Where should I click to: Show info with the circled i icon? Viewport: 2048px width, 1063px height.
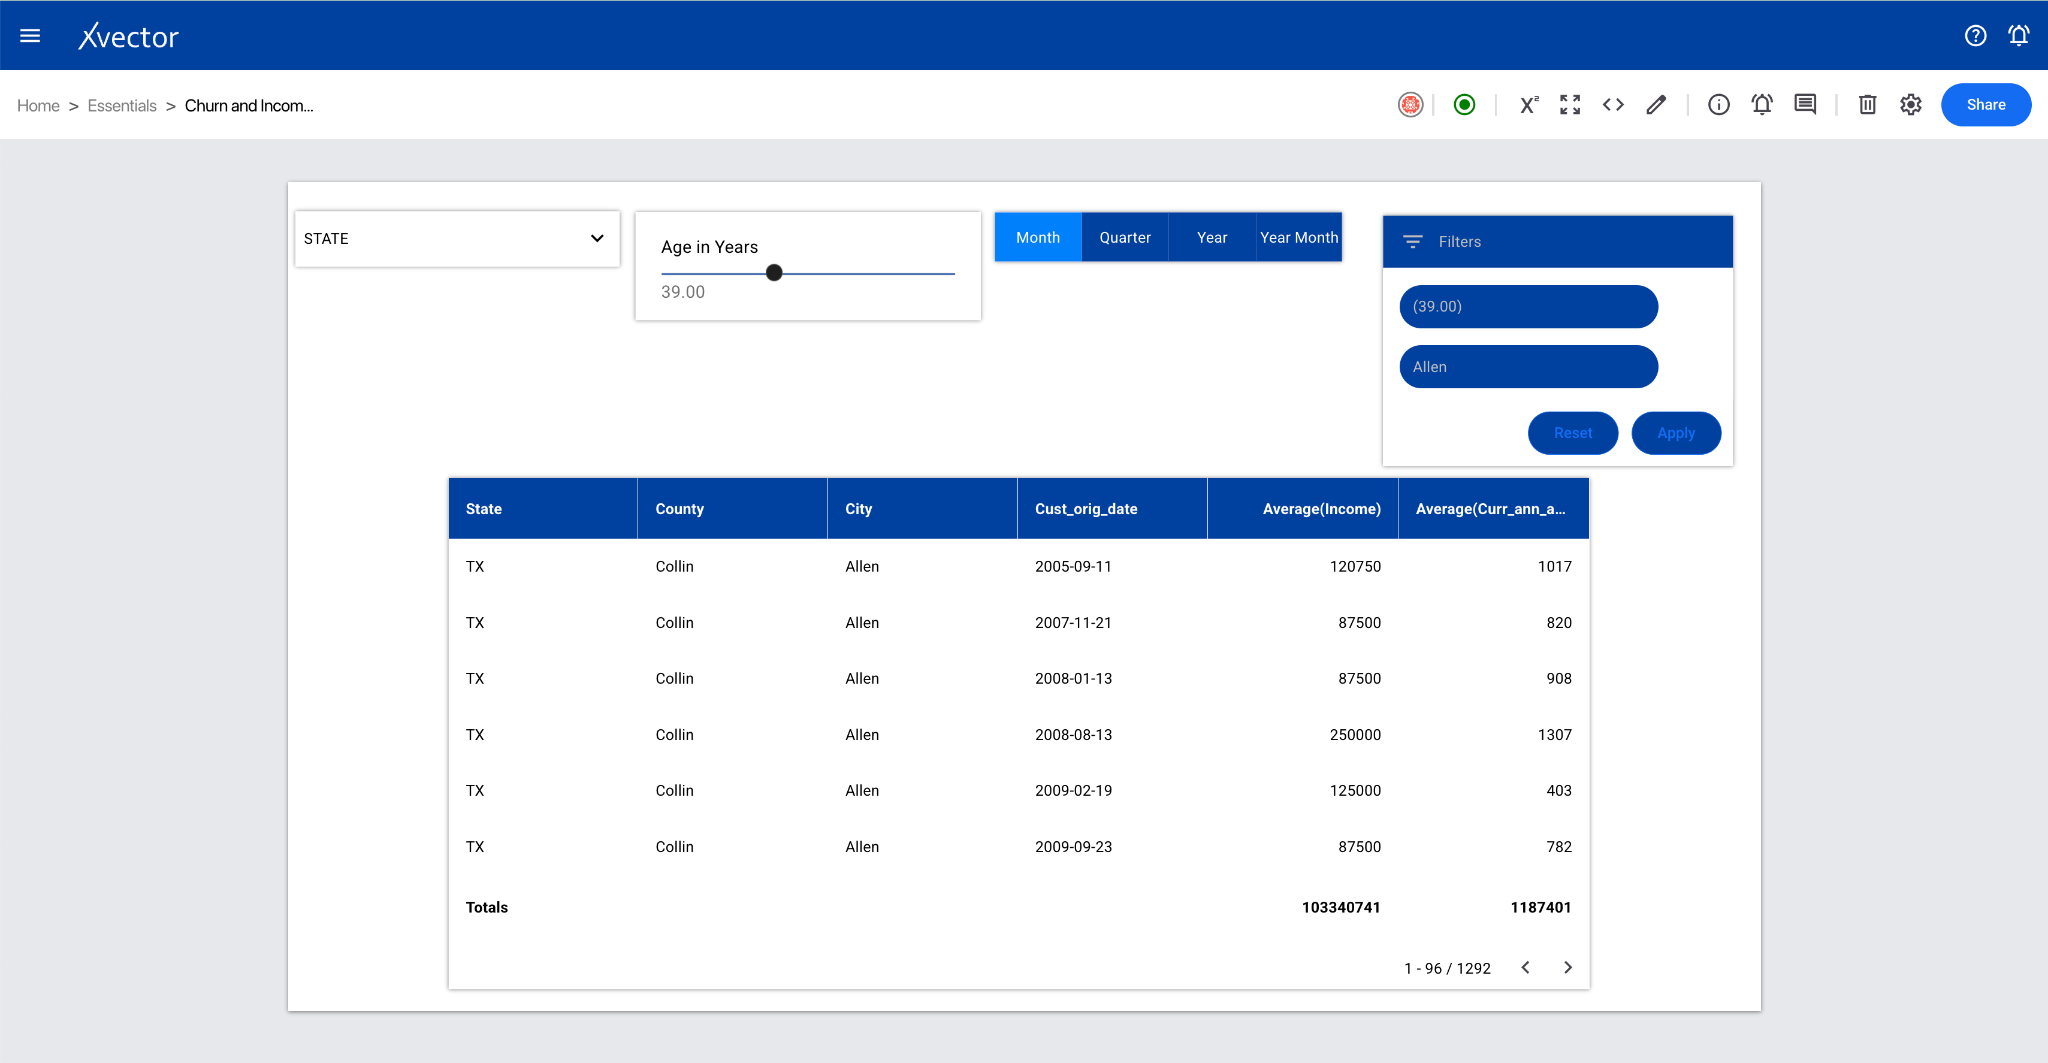click(x=1719, y=105)
